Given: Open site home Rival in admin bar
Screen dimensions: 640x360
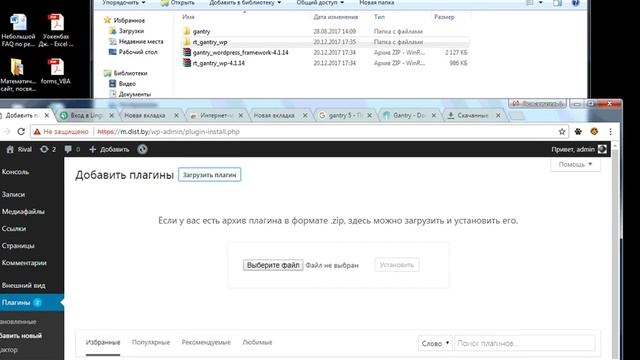Looking at the screenshot, I should pyautogui.click(x=19, y=149).
